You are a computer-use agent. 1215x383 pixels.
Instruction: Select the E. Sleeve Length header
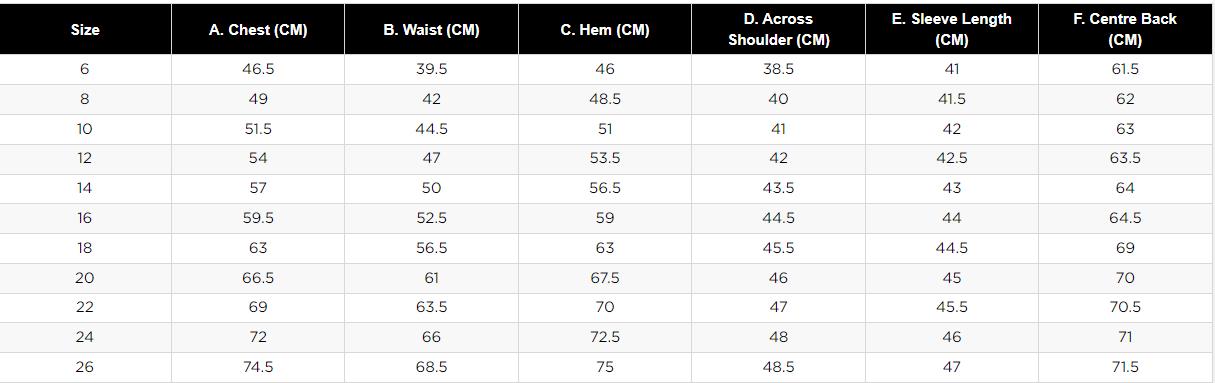tap(952, 30)
